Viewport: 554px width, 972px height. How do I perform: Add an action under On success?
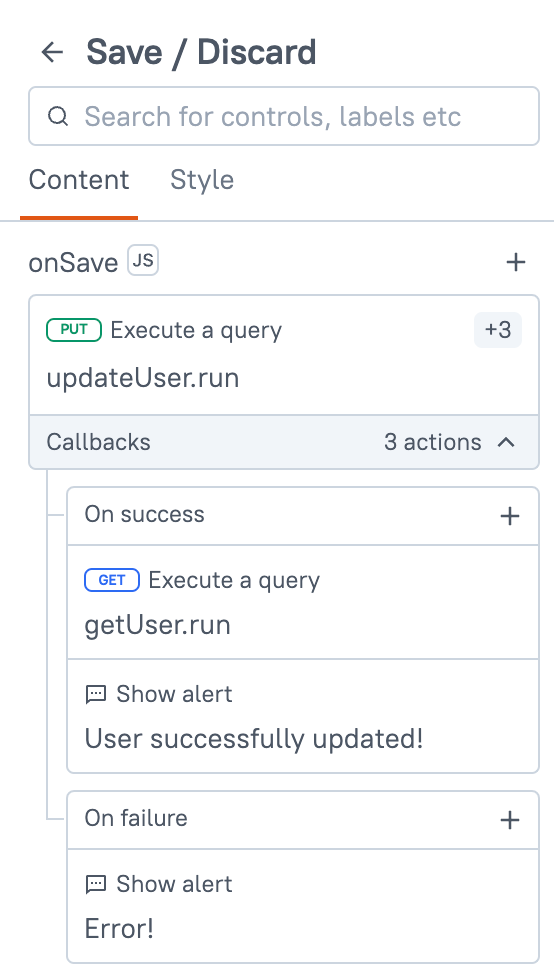pyautogui.click(x=509, y=516)
